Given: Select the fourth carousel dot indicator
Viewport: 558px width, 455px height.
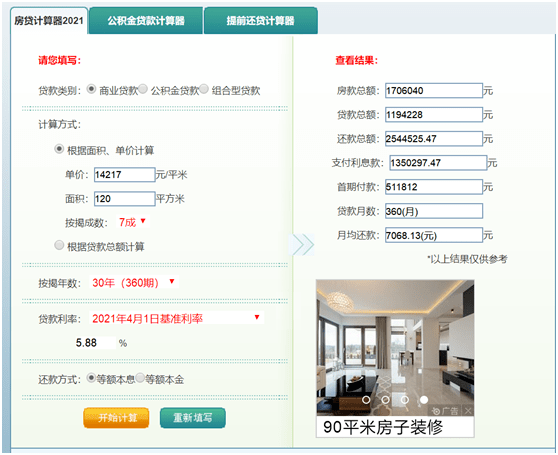Looking at the screenshot, I should [x=423, y=400].
